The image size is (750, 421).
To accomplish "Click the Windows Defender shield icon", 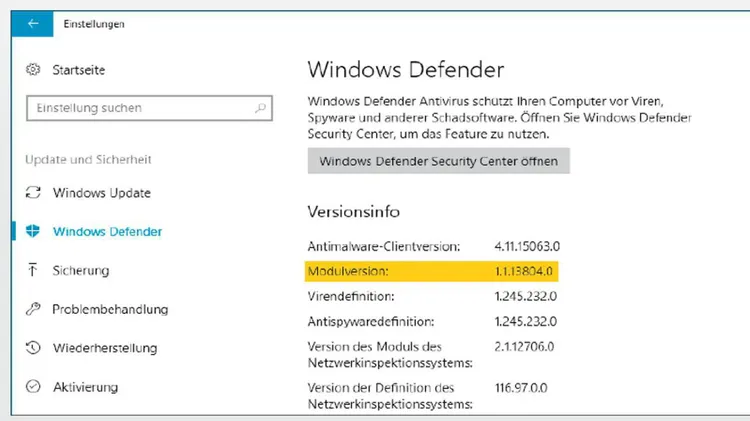I will click(x=33, y=232).
